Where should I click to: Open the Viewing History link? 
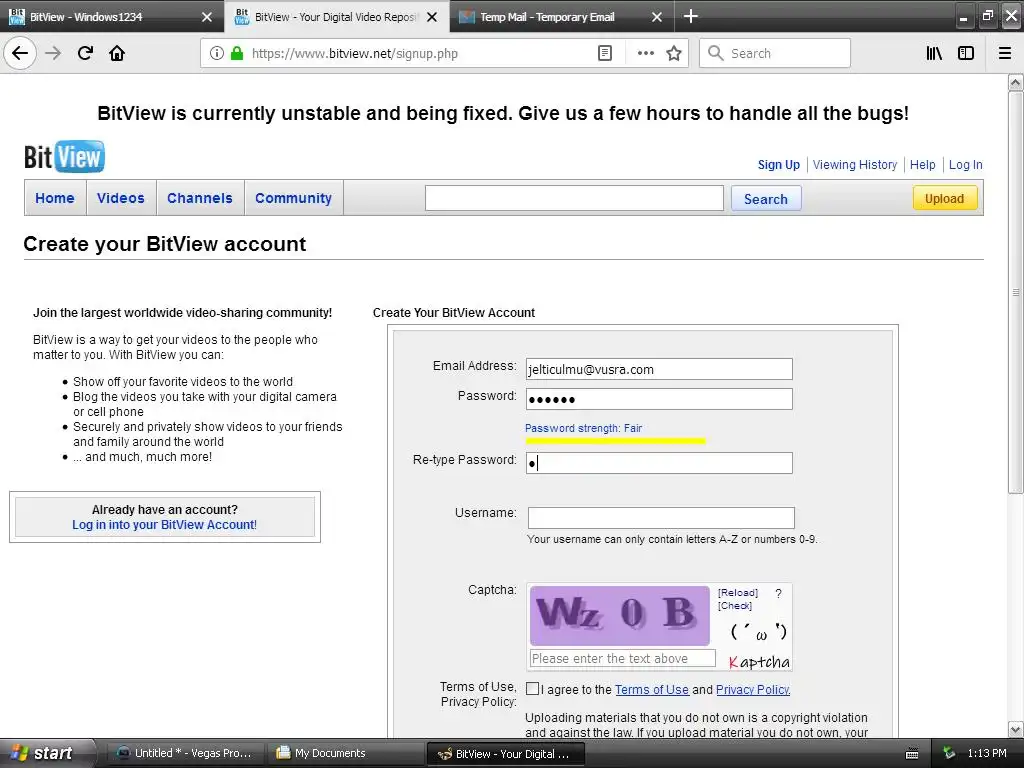[855, 165]
